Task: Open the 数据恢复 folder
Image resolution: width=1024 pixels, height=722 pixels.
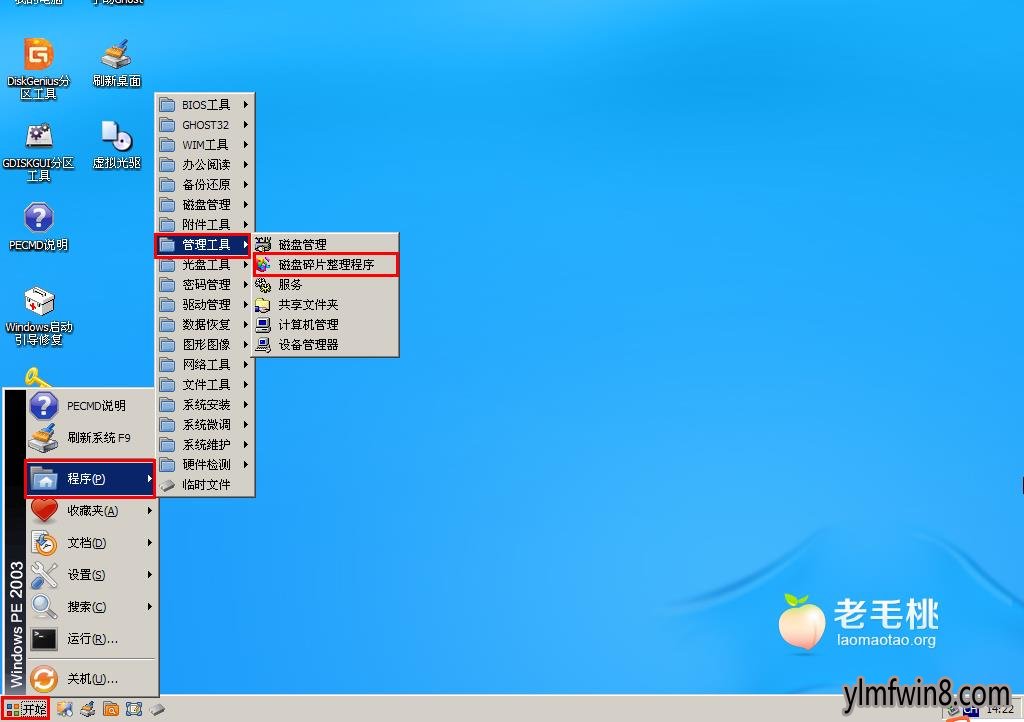Action: (x=204, y=324)
